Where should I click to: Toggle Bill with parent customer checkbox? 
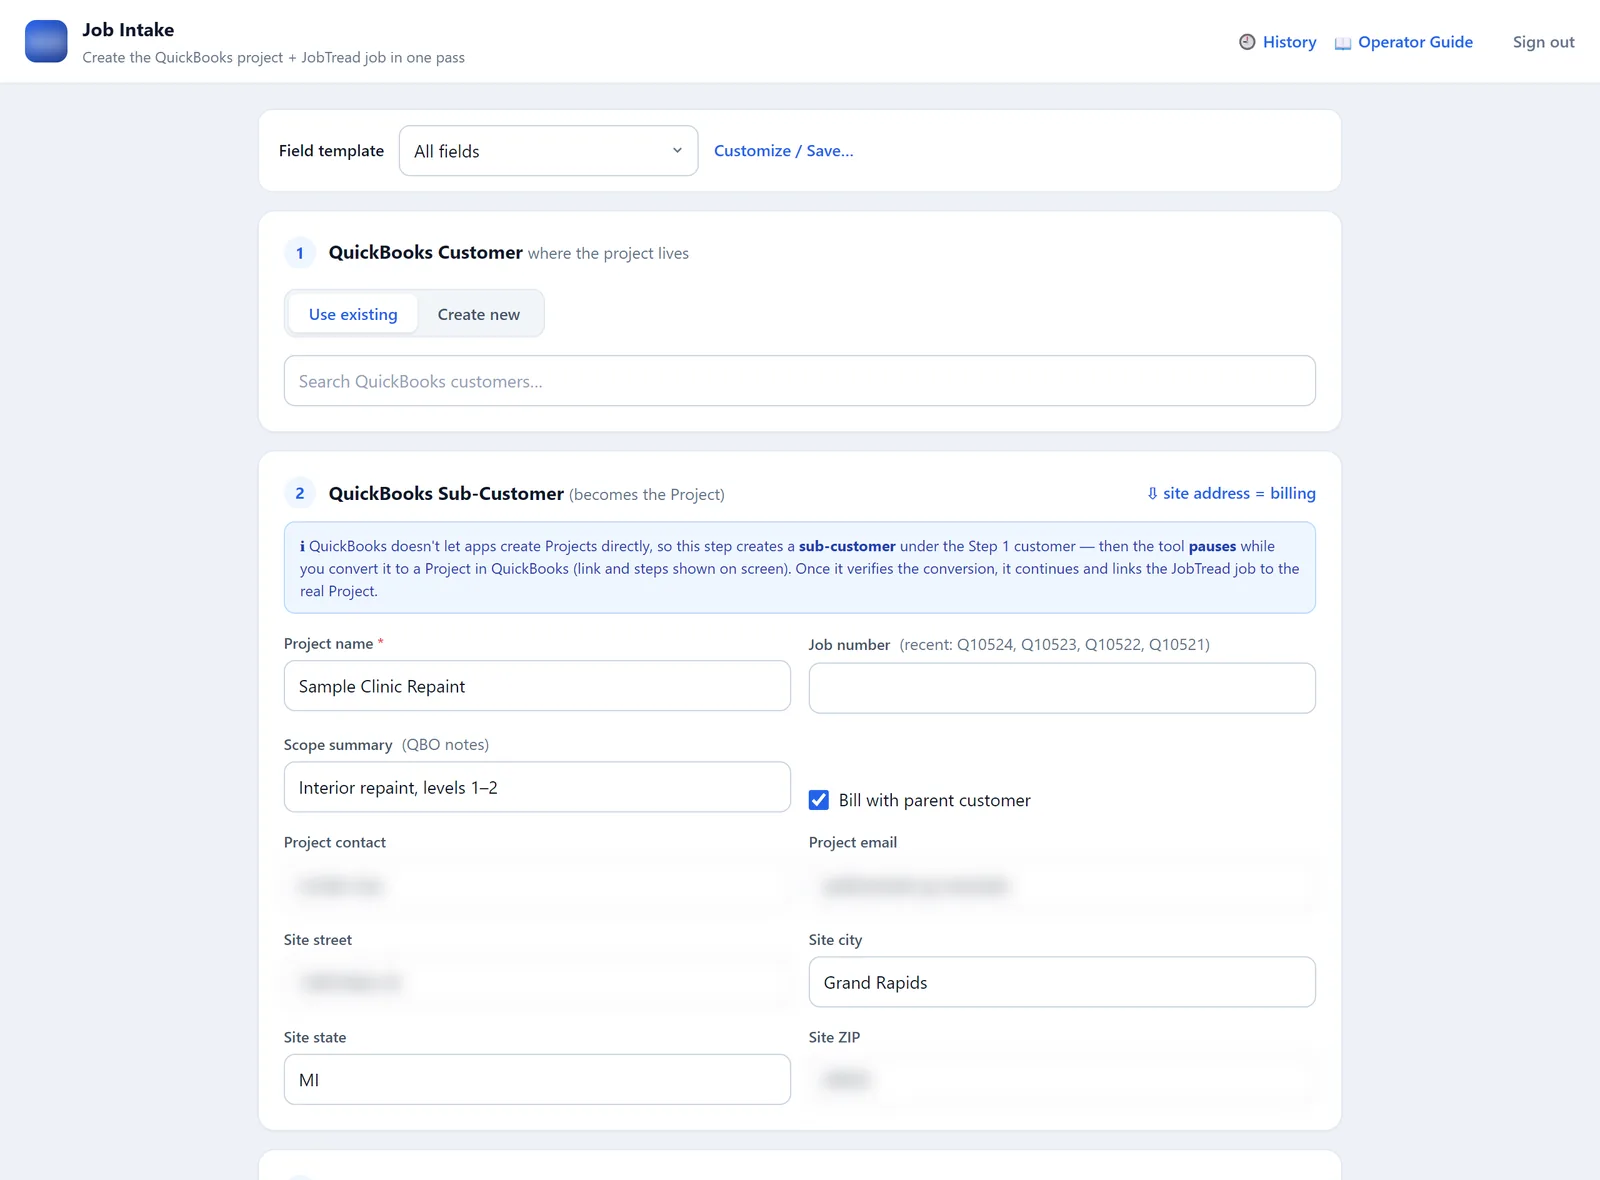819,800
